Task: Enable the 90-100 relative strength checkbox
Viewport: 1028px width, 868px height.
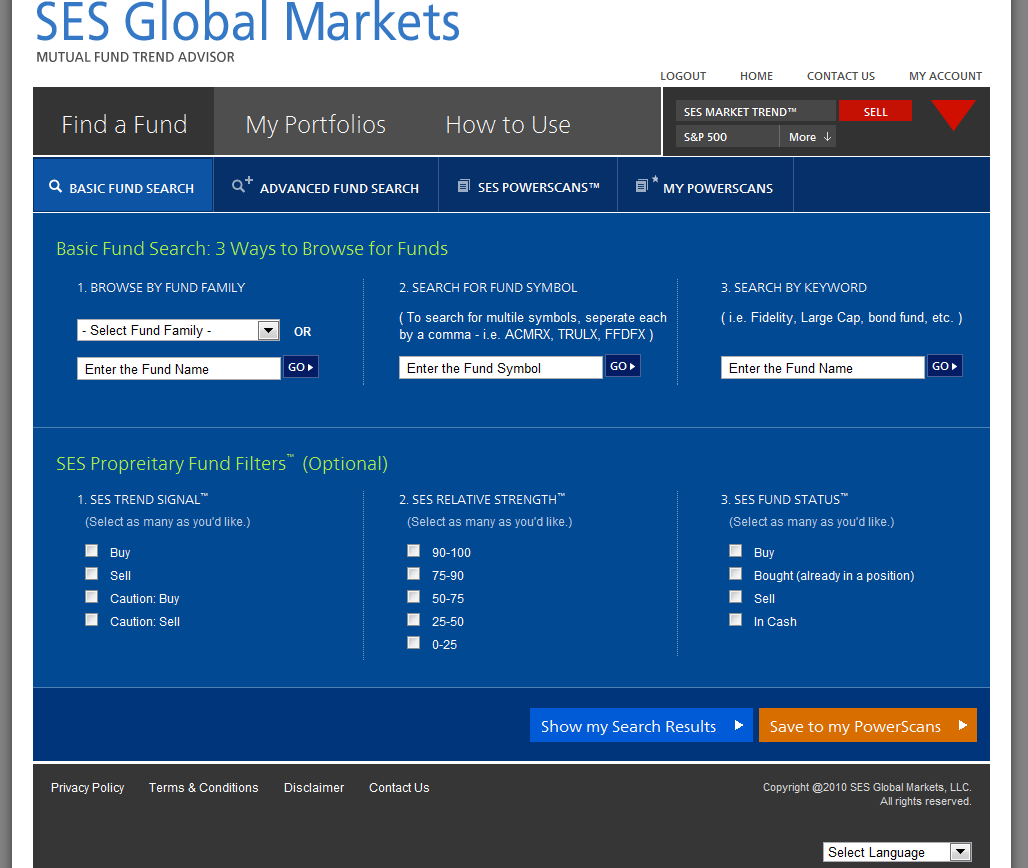Action: [414, 551]
